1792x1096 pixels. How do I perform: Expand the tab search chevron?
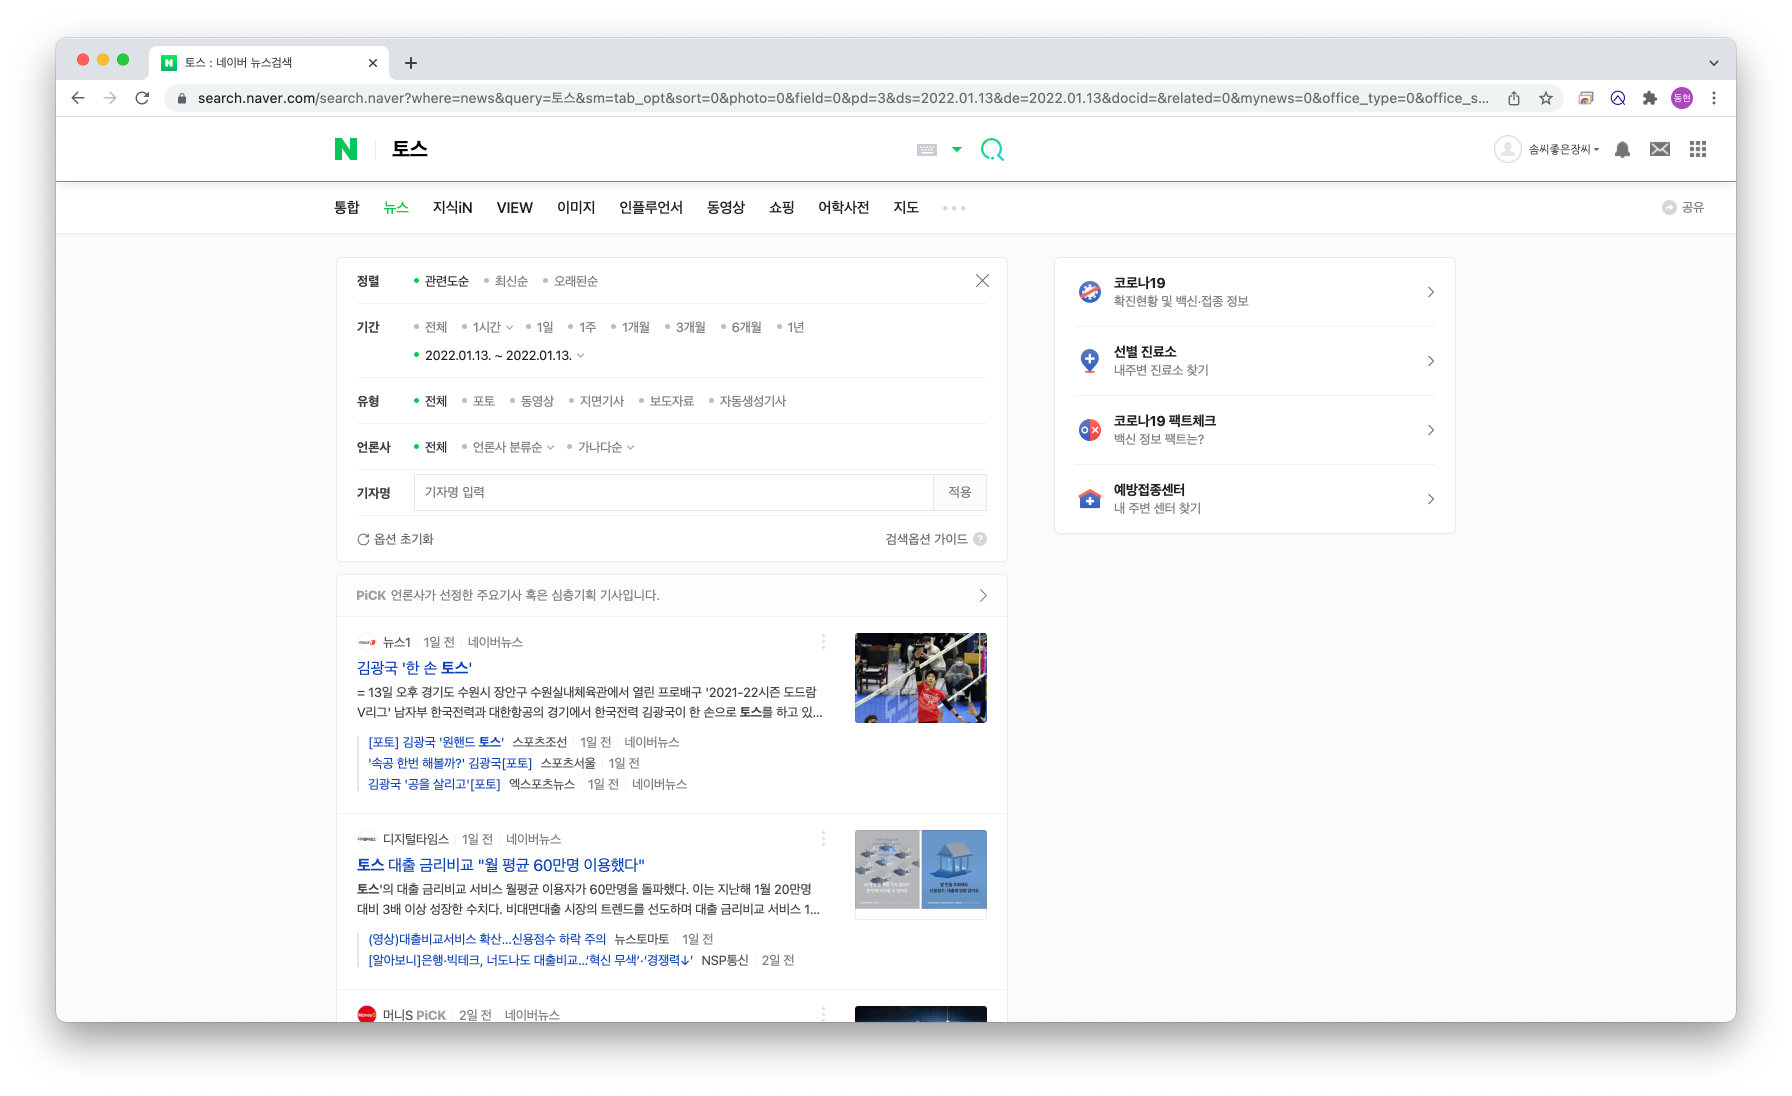[1714, 63]
